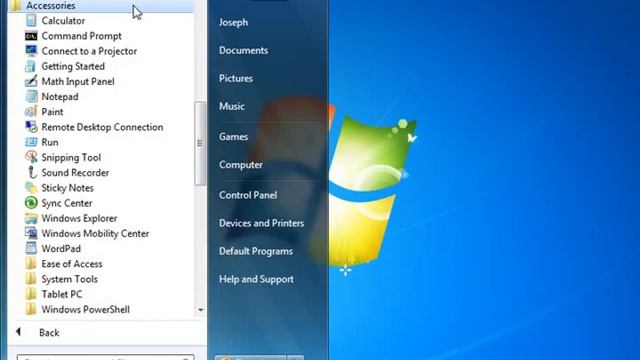This screenshot has height=360, width=640.
Task: Click the Math Input Panel icon
Action: coord(31,81)
